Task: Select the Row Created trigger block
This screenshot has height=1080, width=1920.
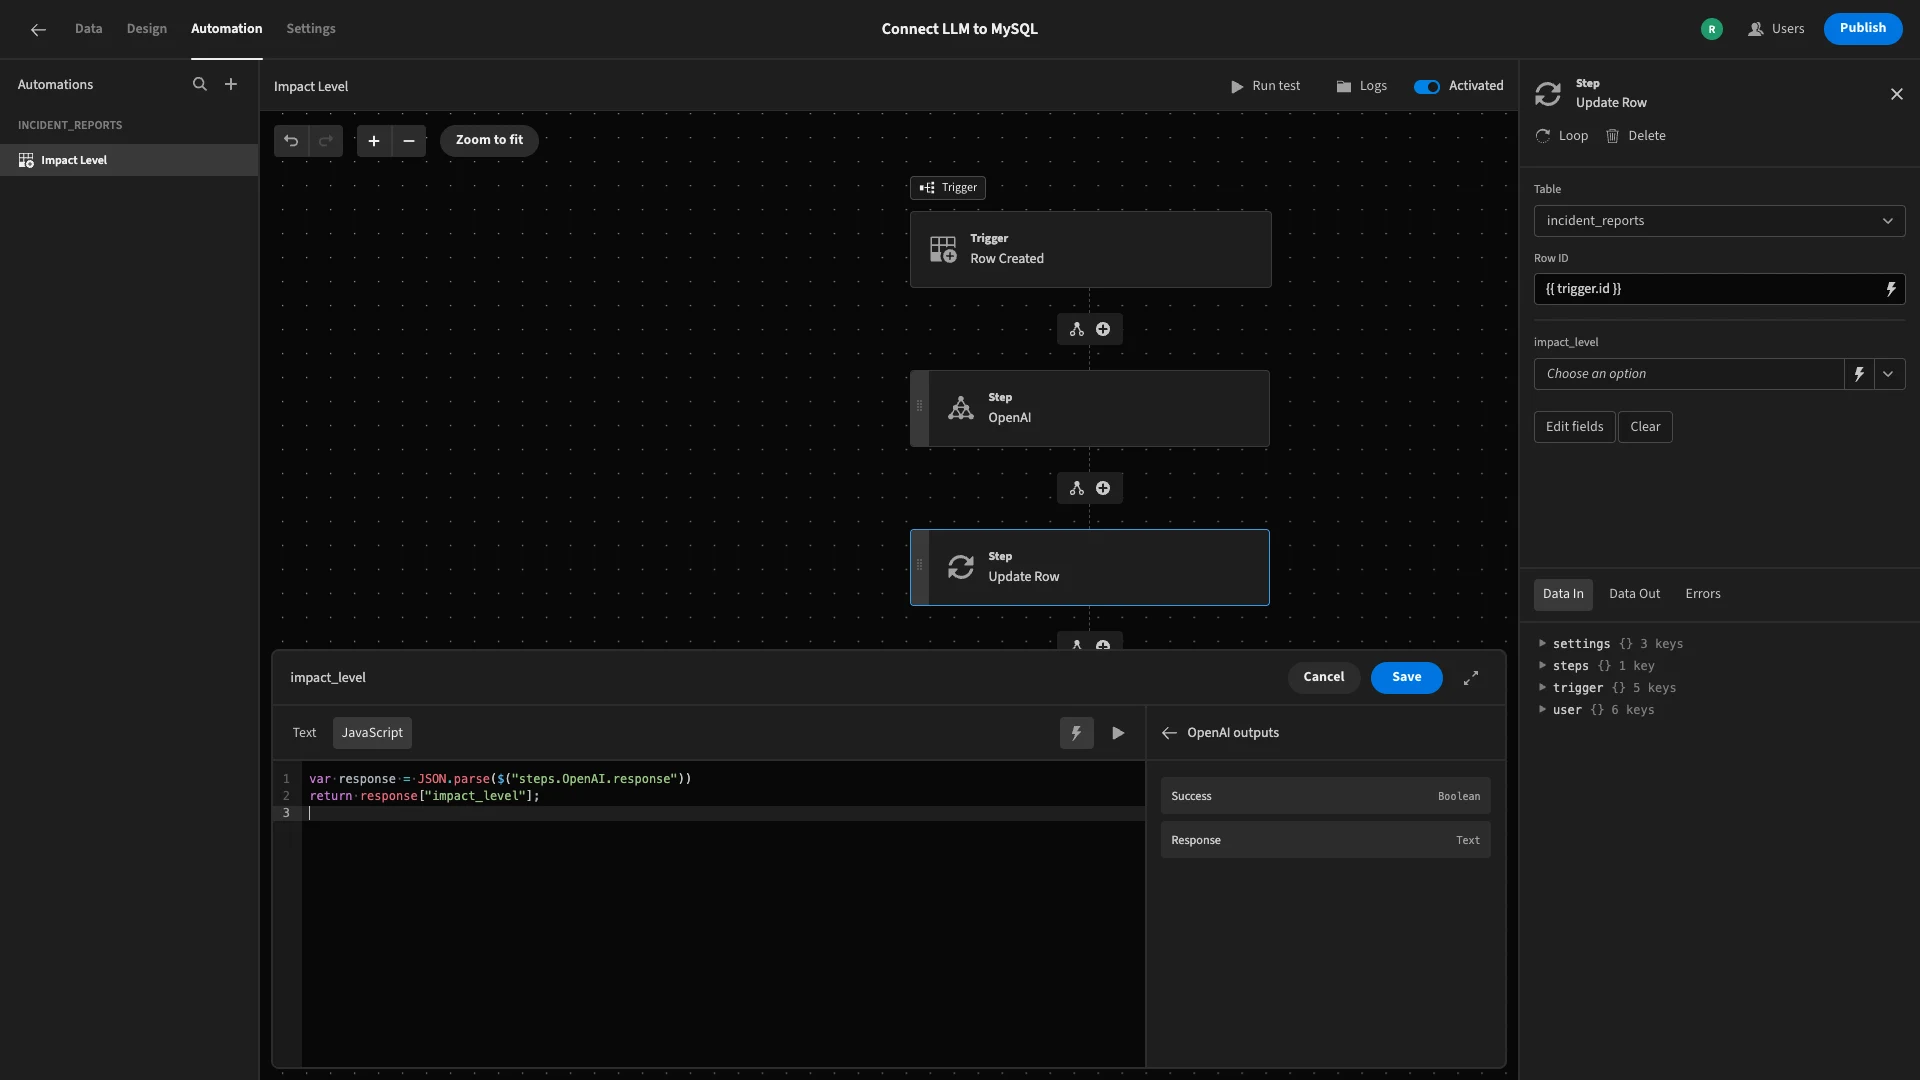Action: 1090,249
